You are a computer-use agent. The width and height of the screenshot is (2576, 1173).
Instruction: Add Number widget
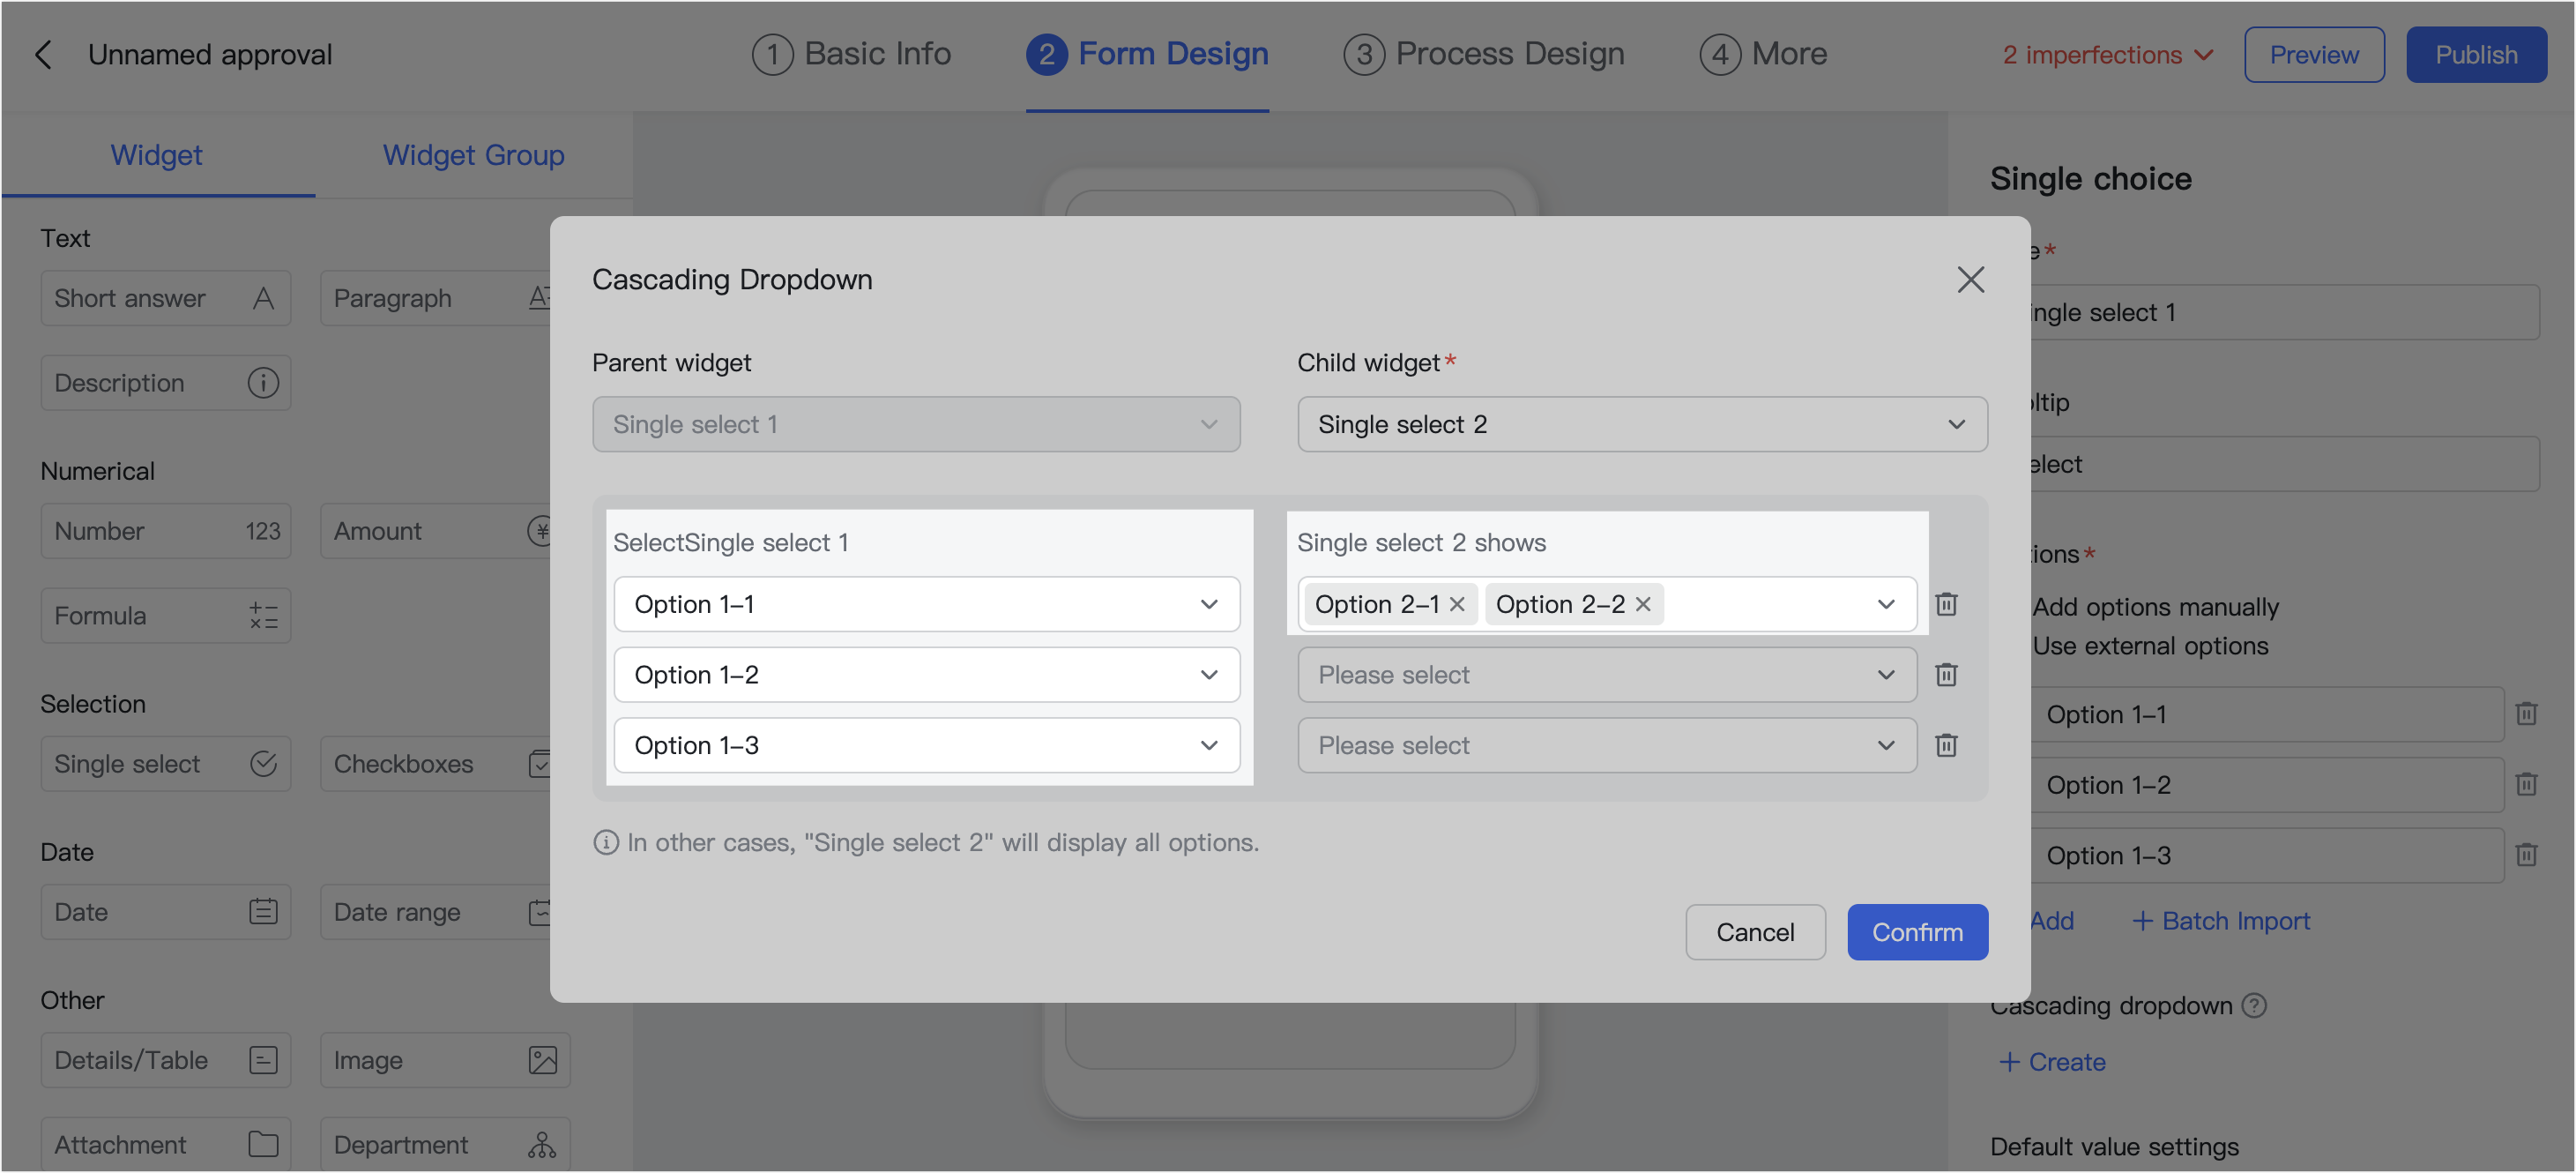(x=166, y=531)
